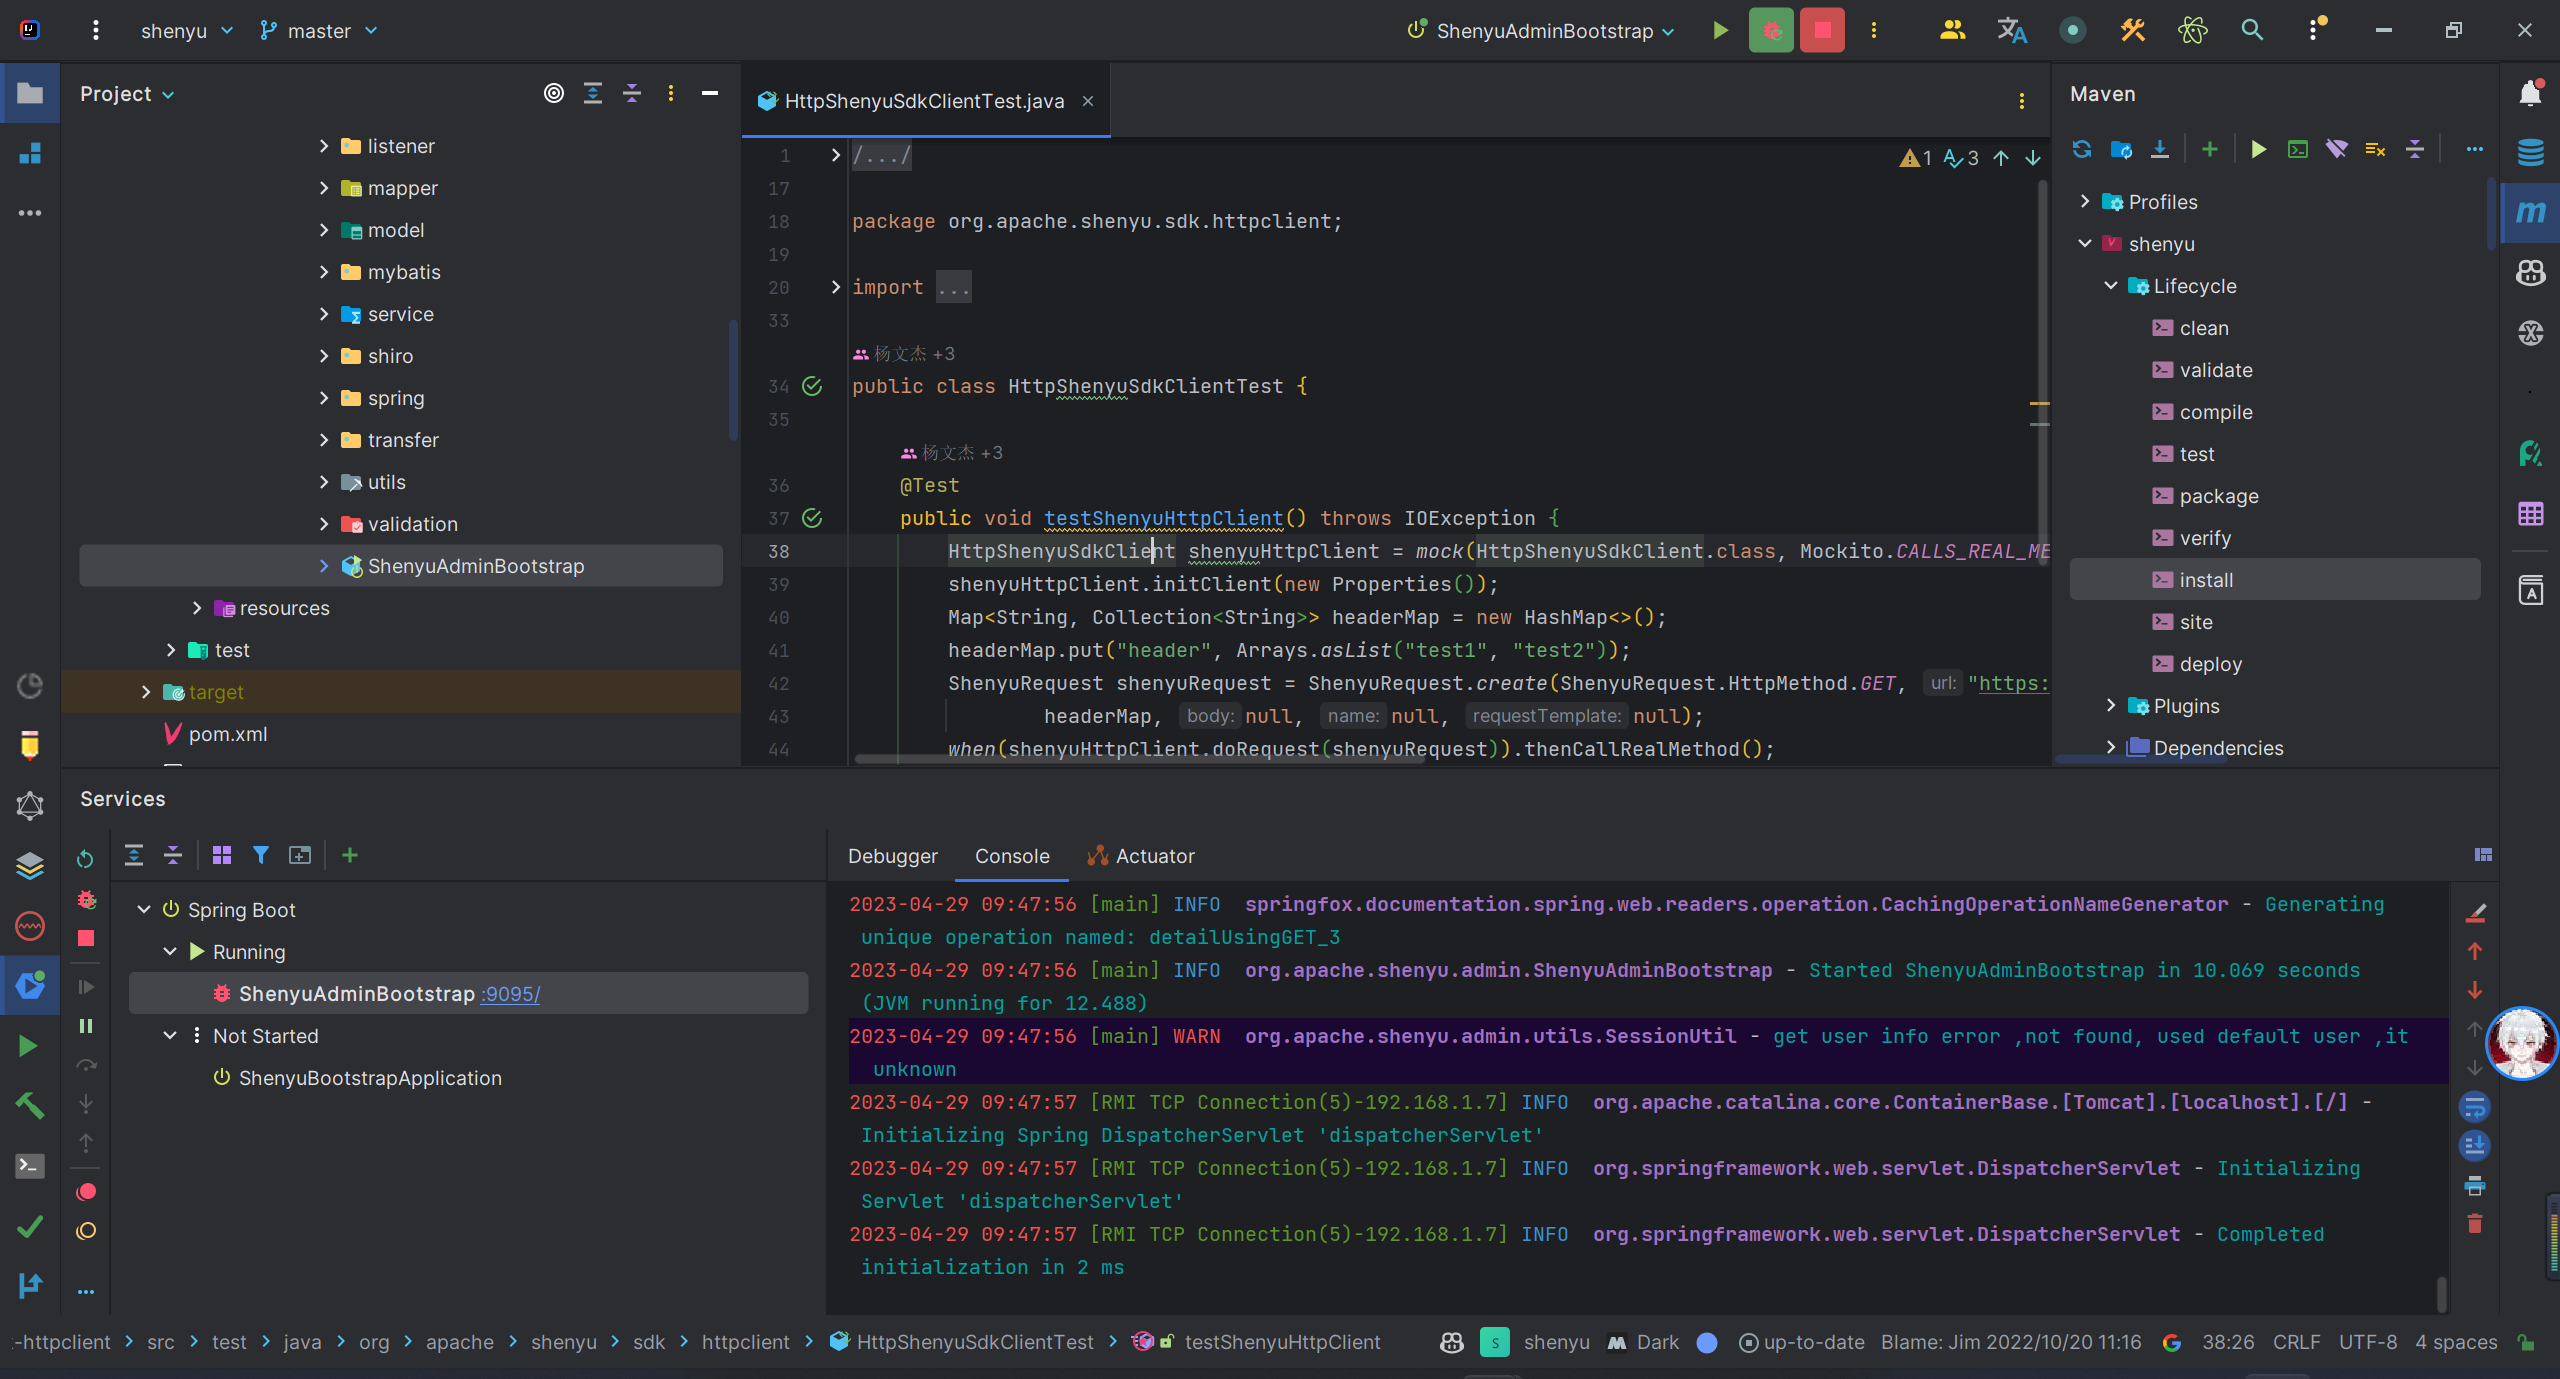Click the debug ShenyuAdminBootstrap bug icon
This screenshot has height=1379, width=2560.
pos(1771,30)
